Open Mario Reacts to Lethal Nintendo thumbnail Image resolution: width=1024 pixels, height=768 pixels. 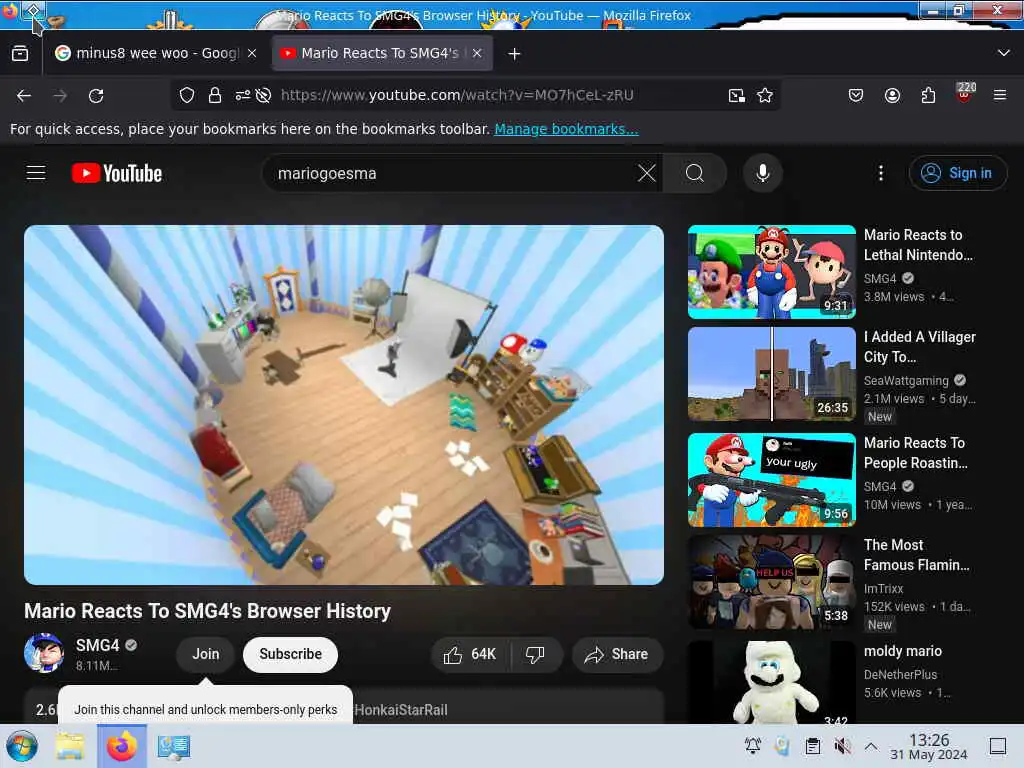click(x=772, y=272)
